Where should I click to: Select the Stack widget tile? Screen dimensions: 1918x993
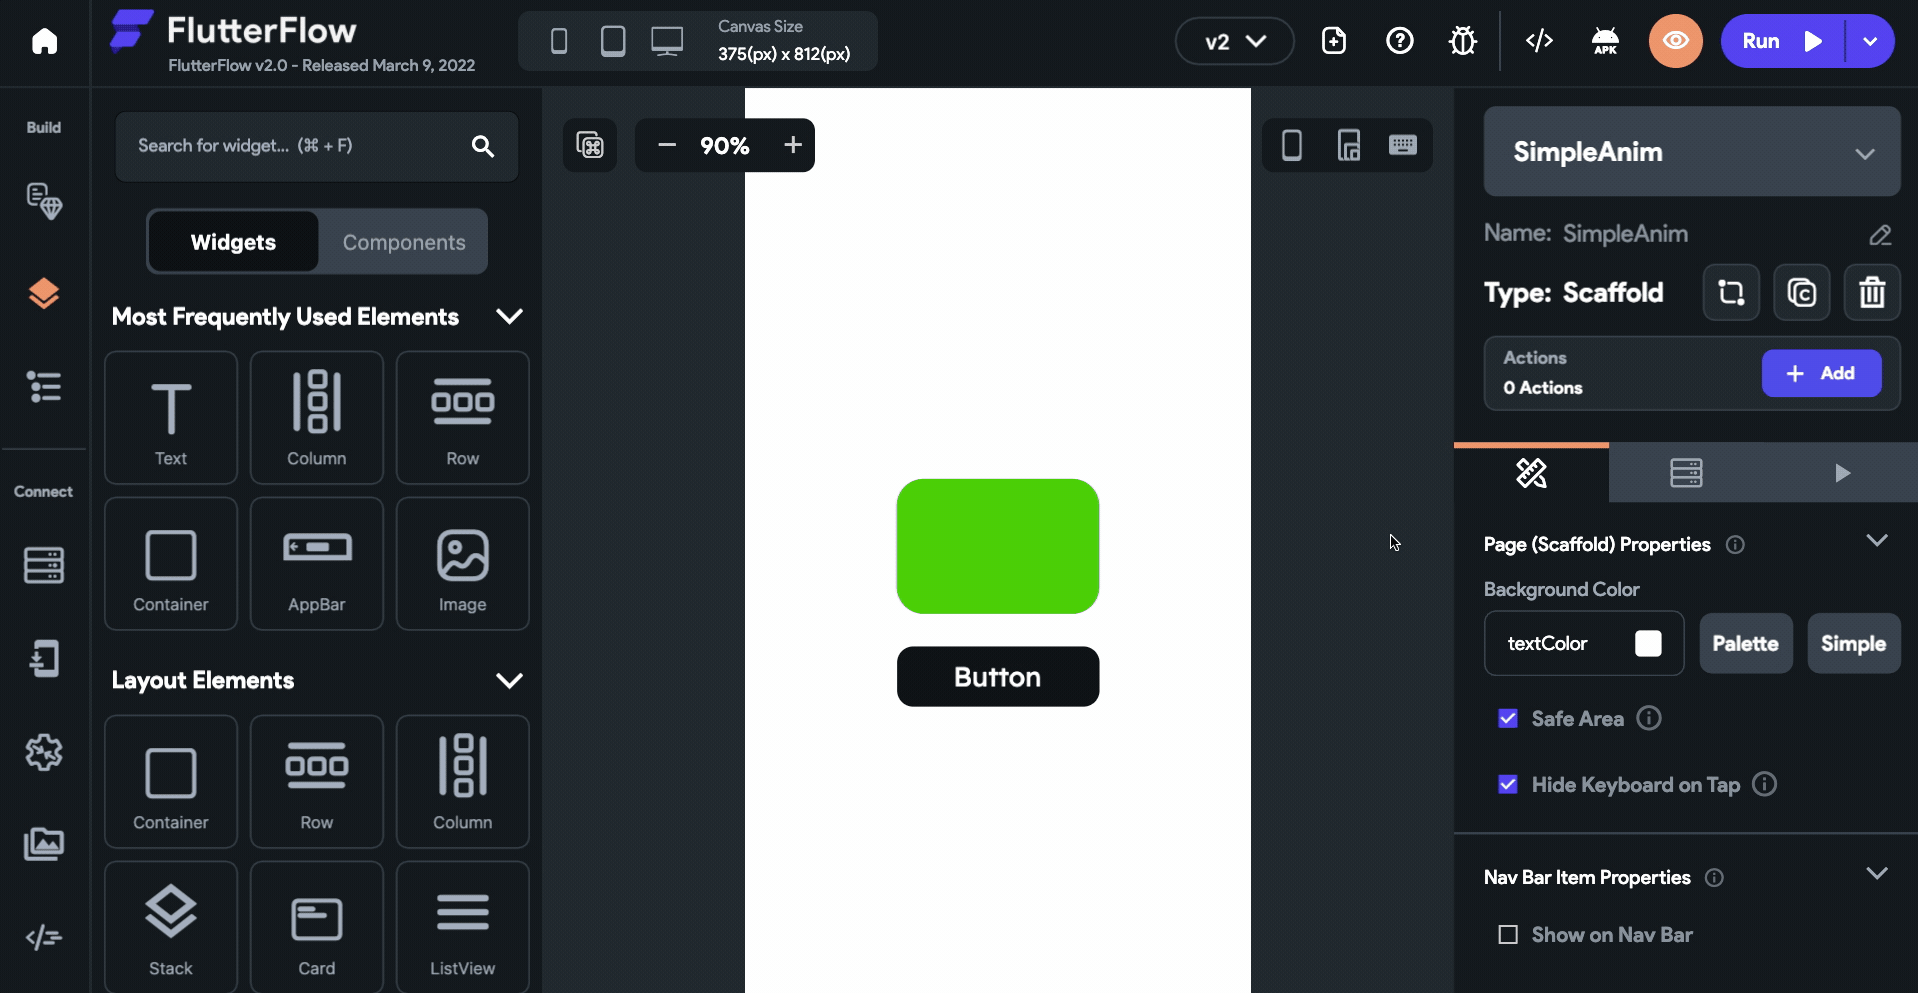point(171,927)
